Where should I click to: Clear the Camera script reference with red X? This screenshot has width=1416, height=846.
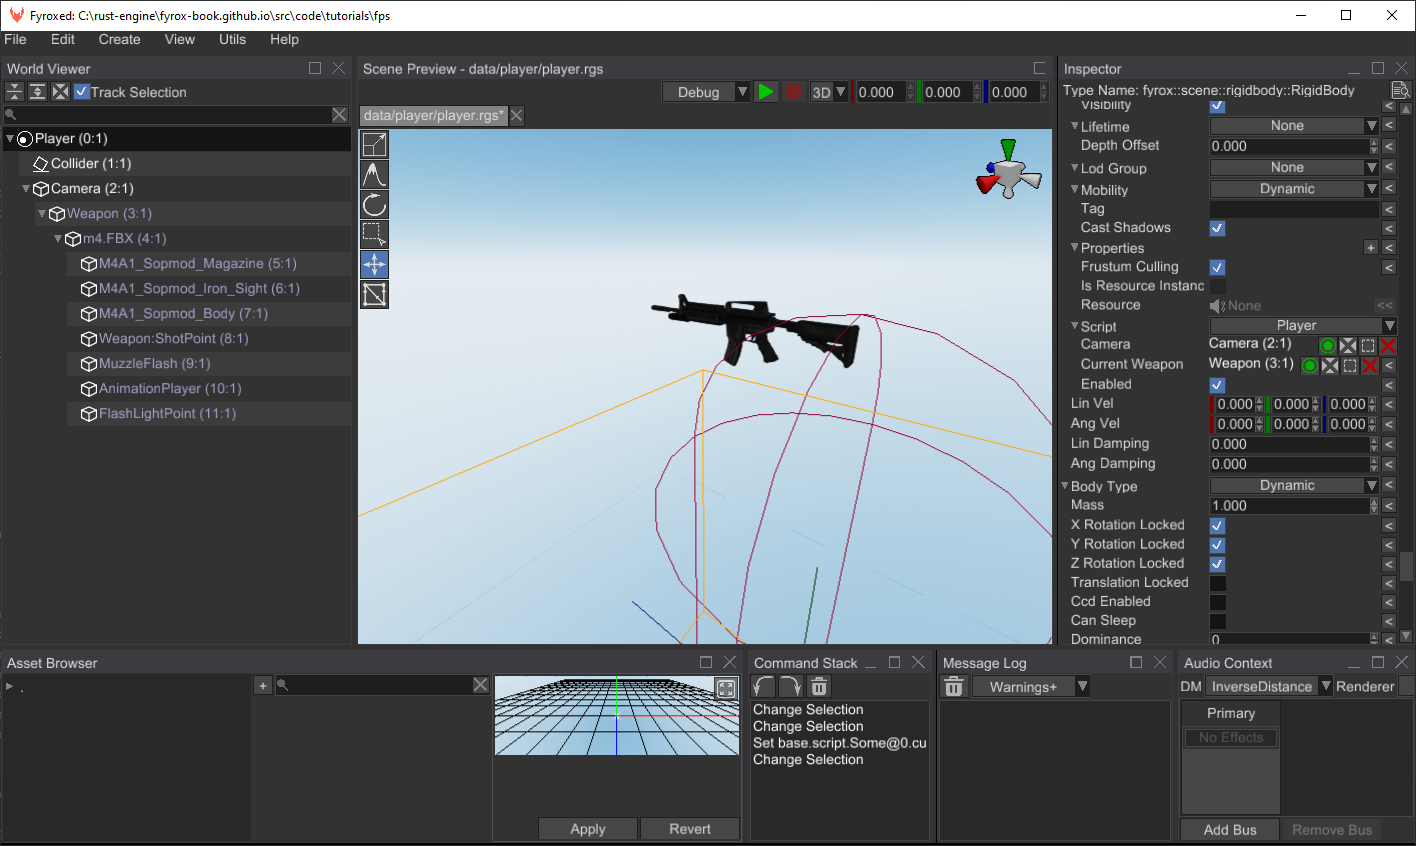[1388, 346]
